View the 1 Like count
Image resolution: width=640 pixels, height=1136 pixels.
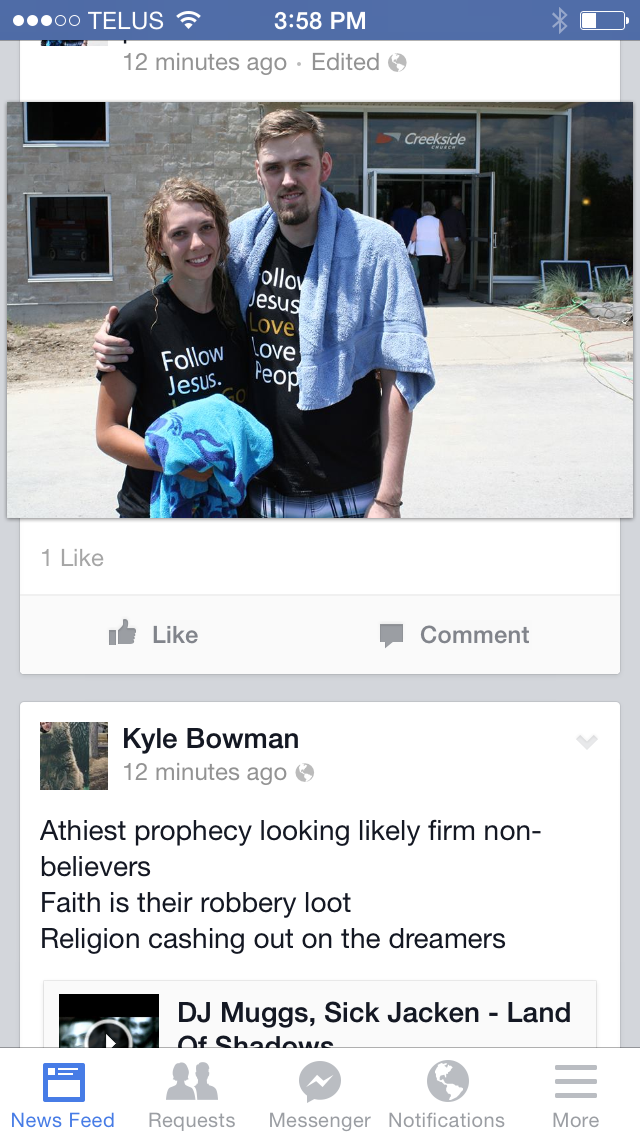click(x=72, y=558)
